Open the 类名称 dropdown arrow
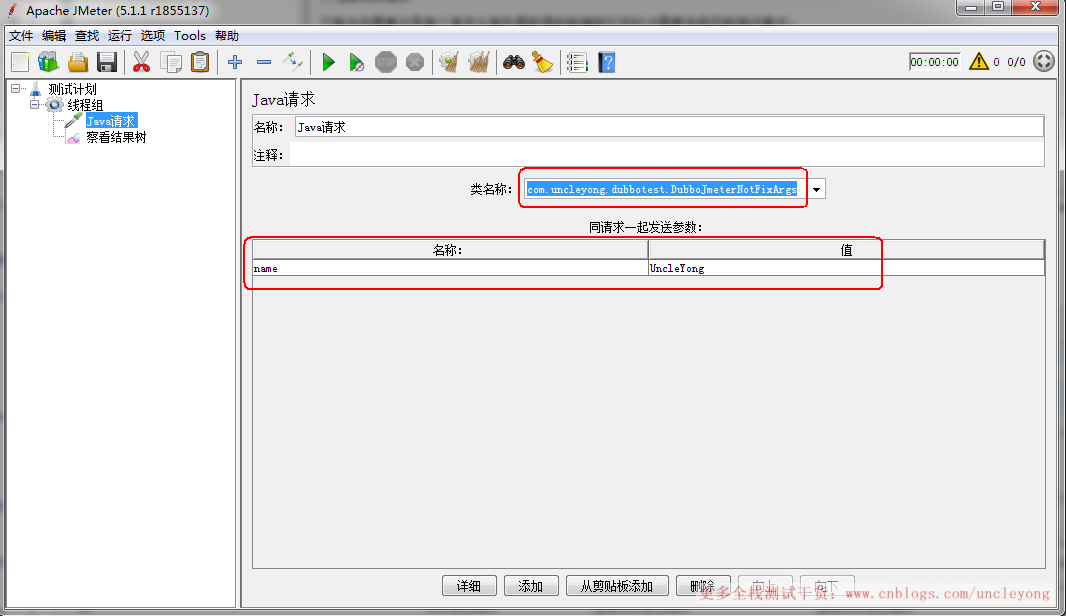Screen dimensions: 1066x616 816,189
